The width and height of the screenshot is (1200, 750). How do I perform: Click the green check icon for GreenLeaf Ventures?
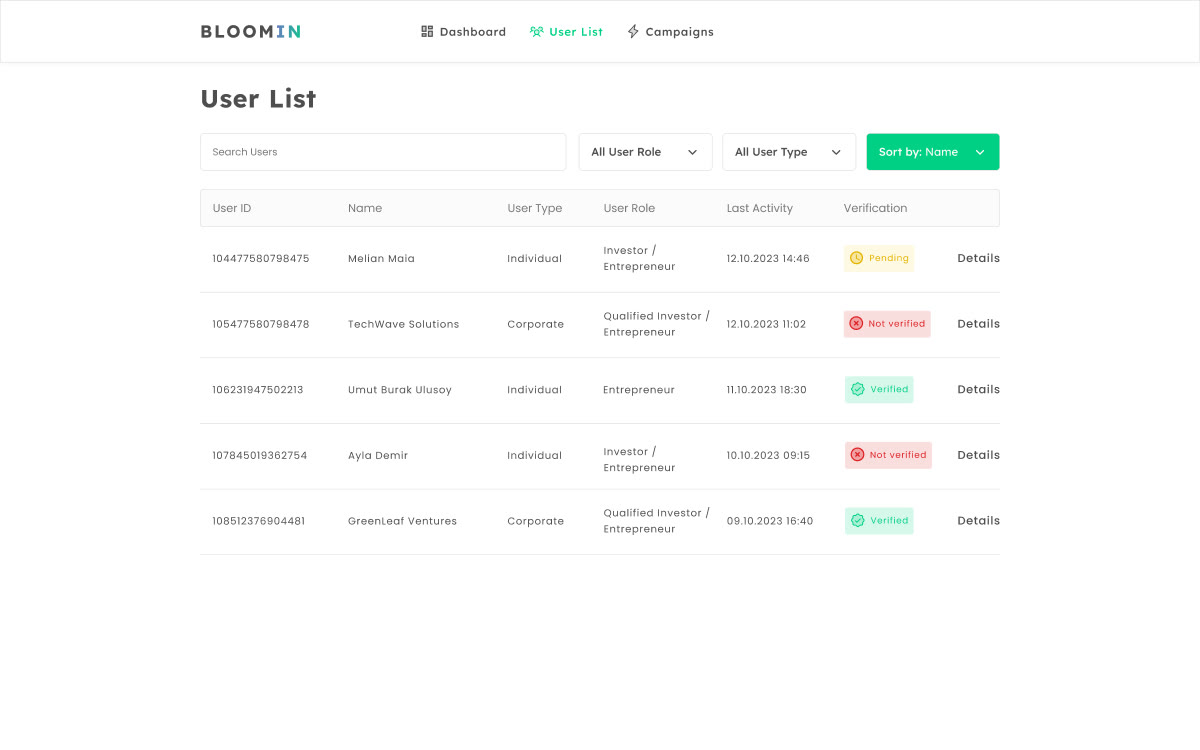click(857, 521)
